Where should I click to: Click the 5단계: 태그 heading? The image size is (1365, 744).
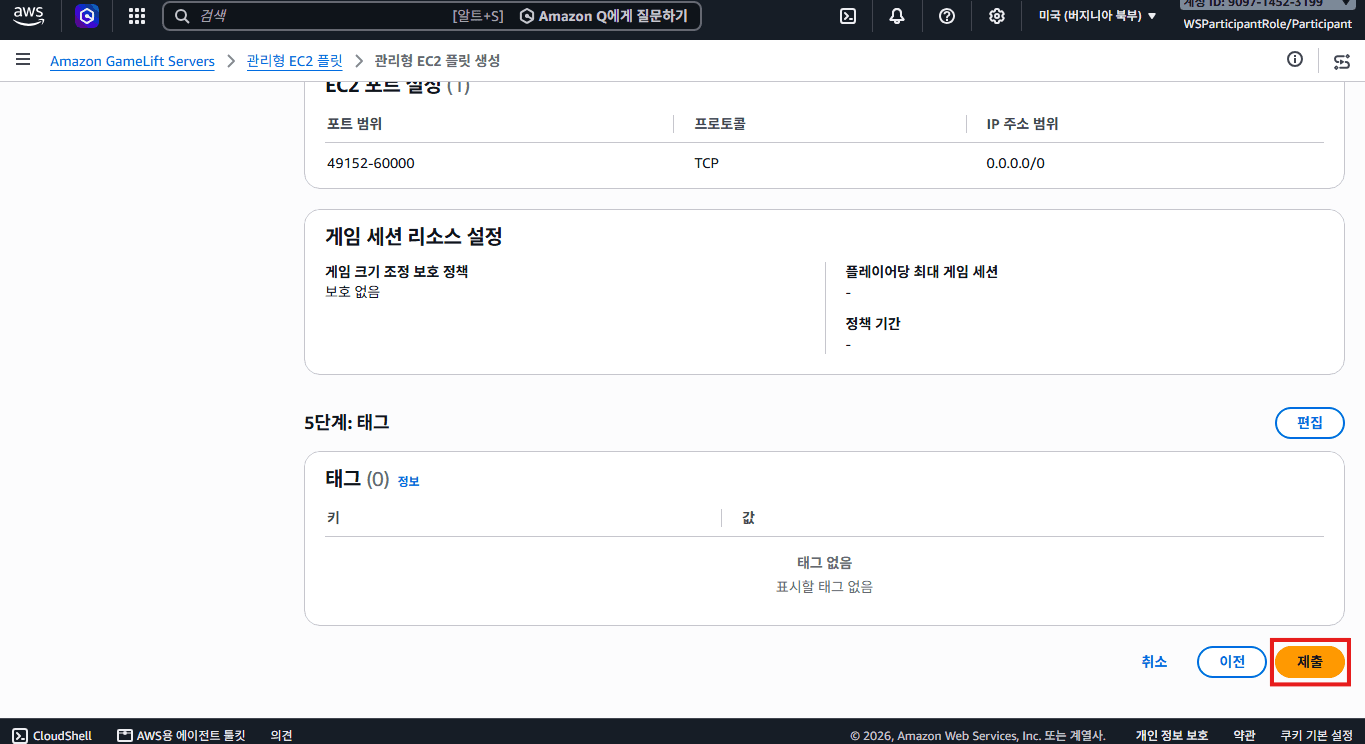tap(346, 422)
